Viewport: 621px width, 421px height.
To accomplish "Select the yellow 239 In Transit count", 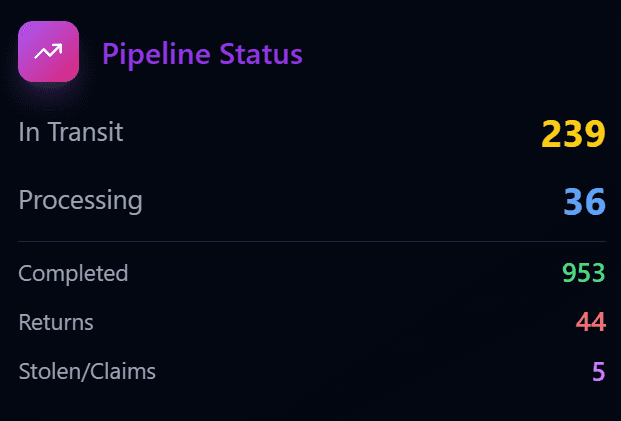I will [574, 134].
